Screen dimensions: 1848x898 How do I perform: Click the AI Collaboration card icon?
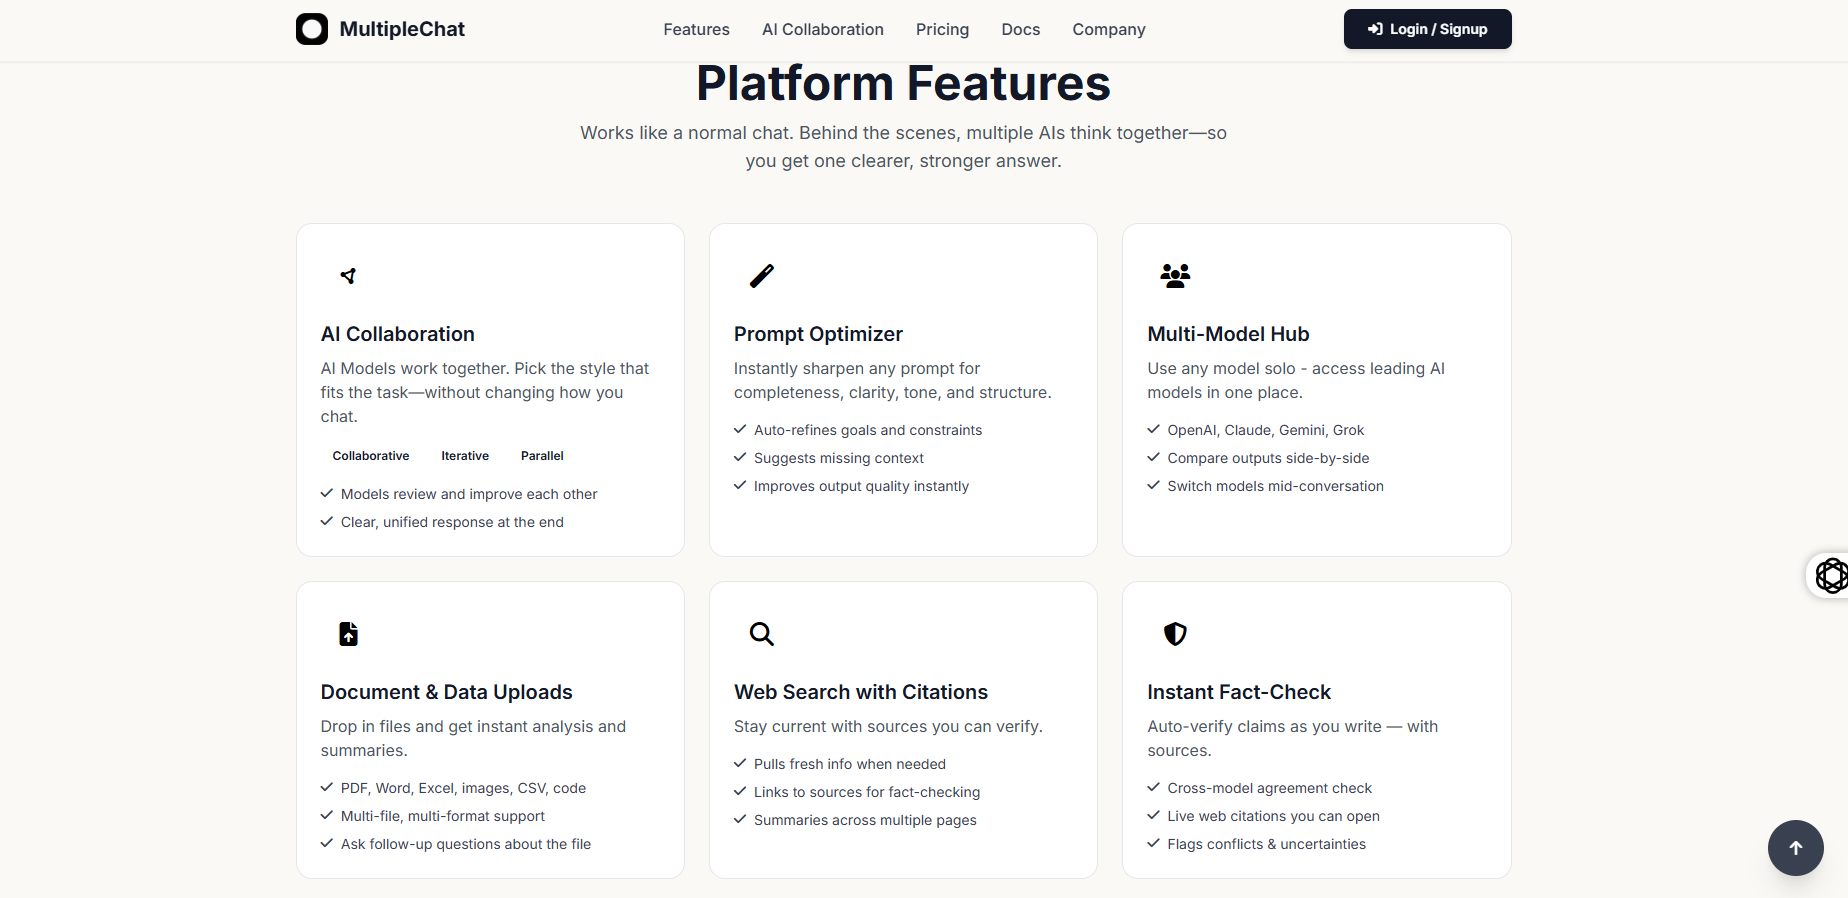pyautogui.click(x=348, y=276)
